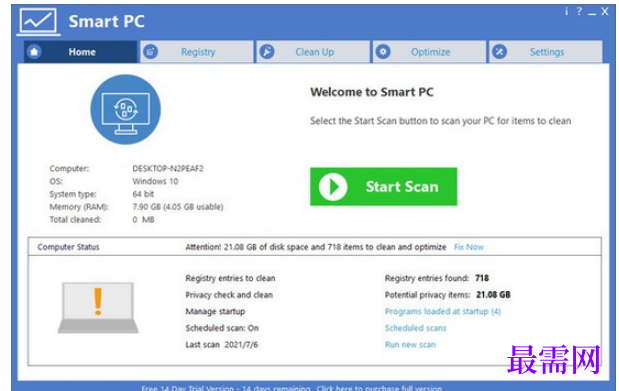Viewport: 619px width, 391px height.
Task: Click the Settings tab tools icon
Action: point(499,52)
